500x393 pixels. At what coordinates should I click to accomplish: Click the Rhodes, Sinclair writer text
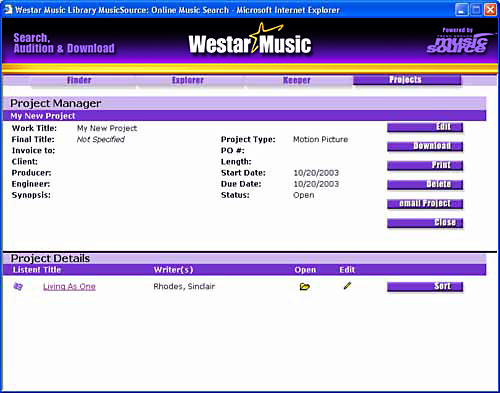coord(184,286)
